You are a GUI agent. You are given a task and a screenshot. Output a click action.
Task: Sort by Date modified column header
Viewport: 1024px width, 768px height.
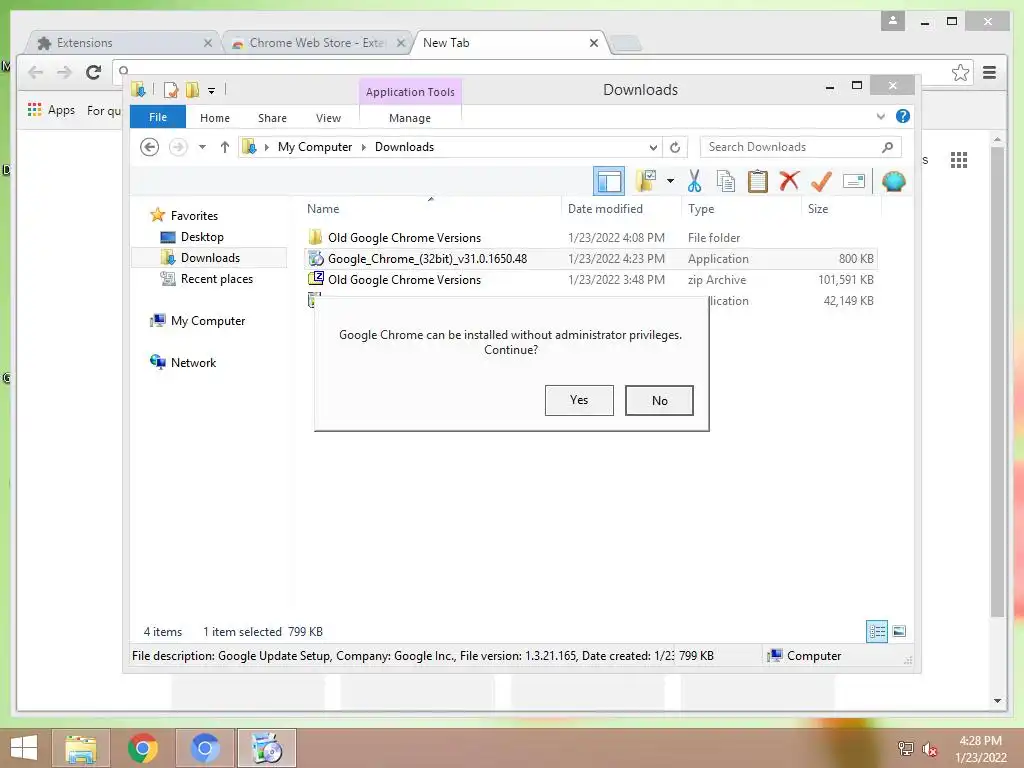point(621,209)
